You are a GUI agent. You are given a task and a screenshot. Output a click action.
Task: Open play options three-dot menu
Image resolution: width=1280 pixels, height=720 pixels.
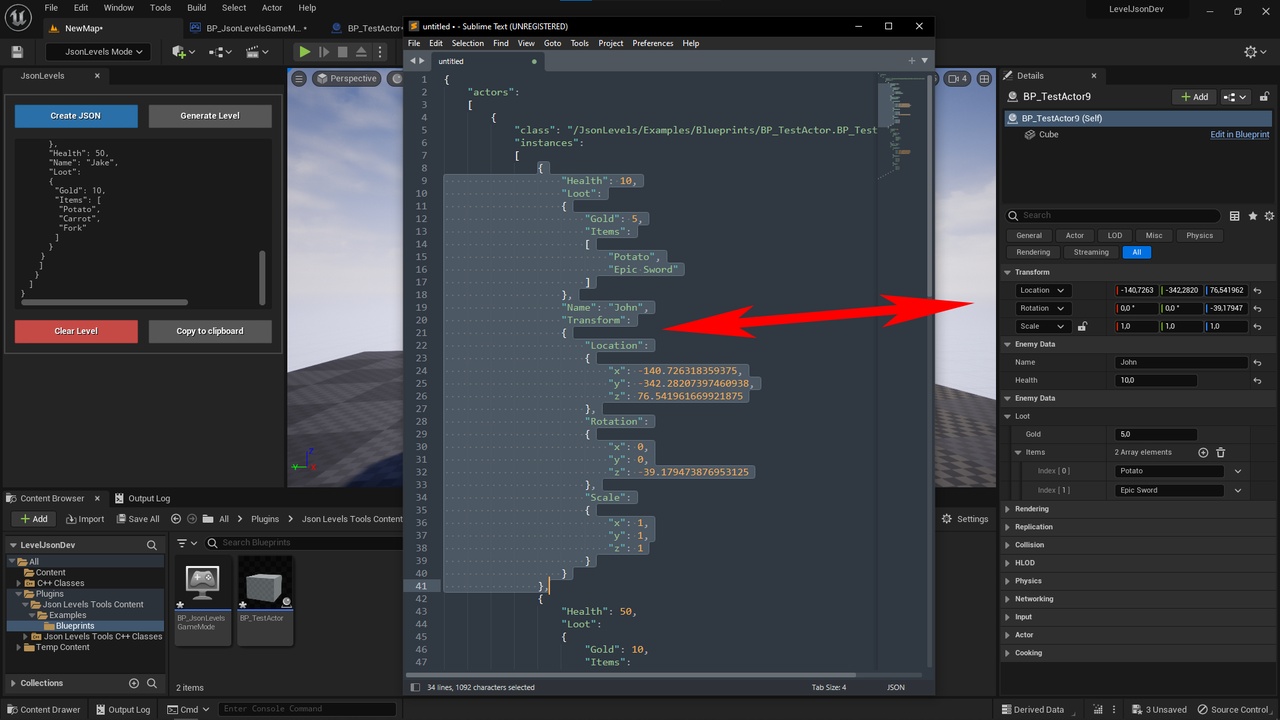click(381, 52)
